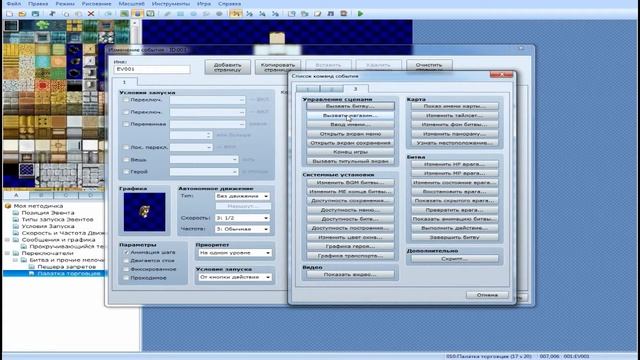
Task: Click the open project folder icon
Action: point(22,13)
